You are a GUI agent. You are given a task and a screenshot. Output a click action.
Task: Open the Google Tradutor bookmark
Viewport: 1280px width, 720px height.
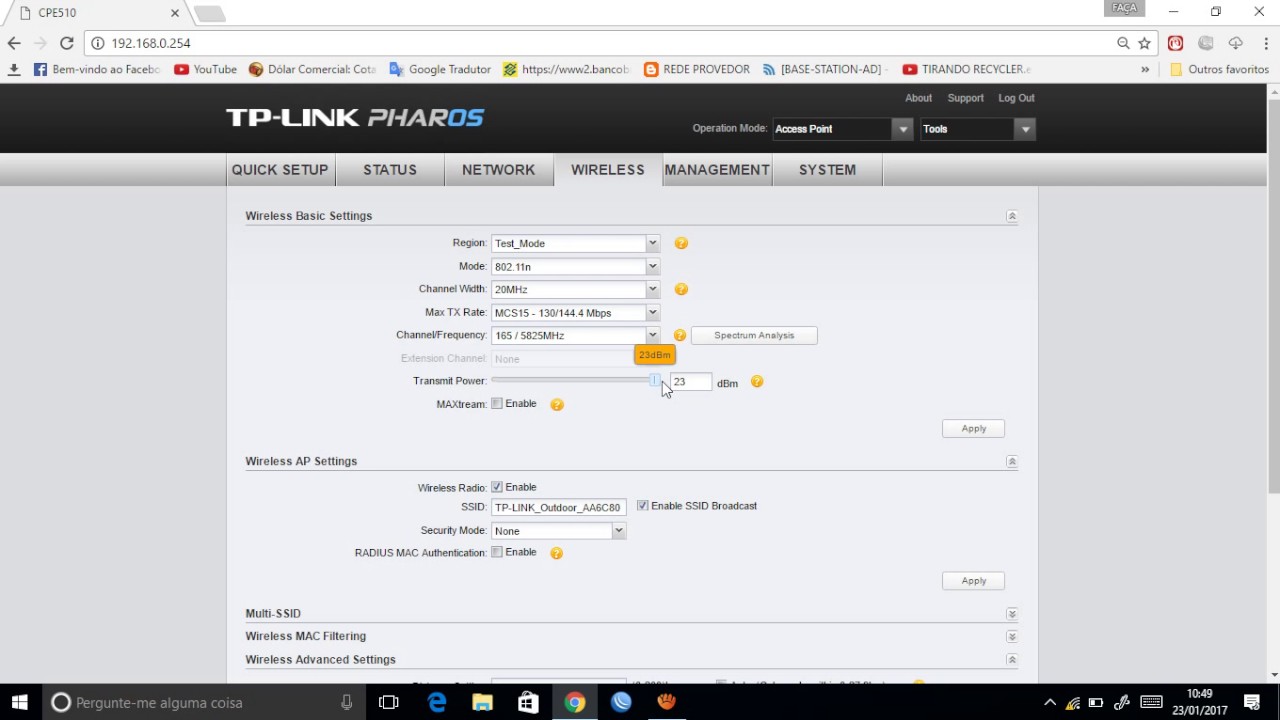point(440,69)
